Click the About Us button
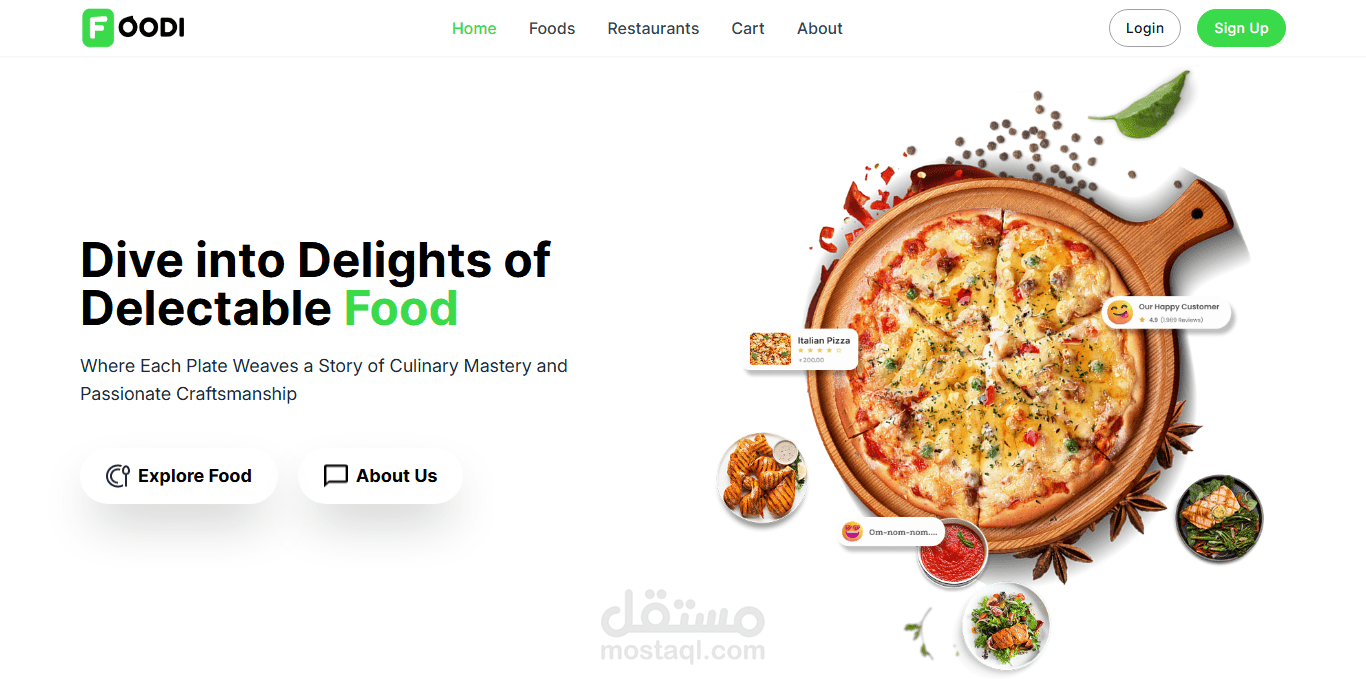 tap(380, 476)
